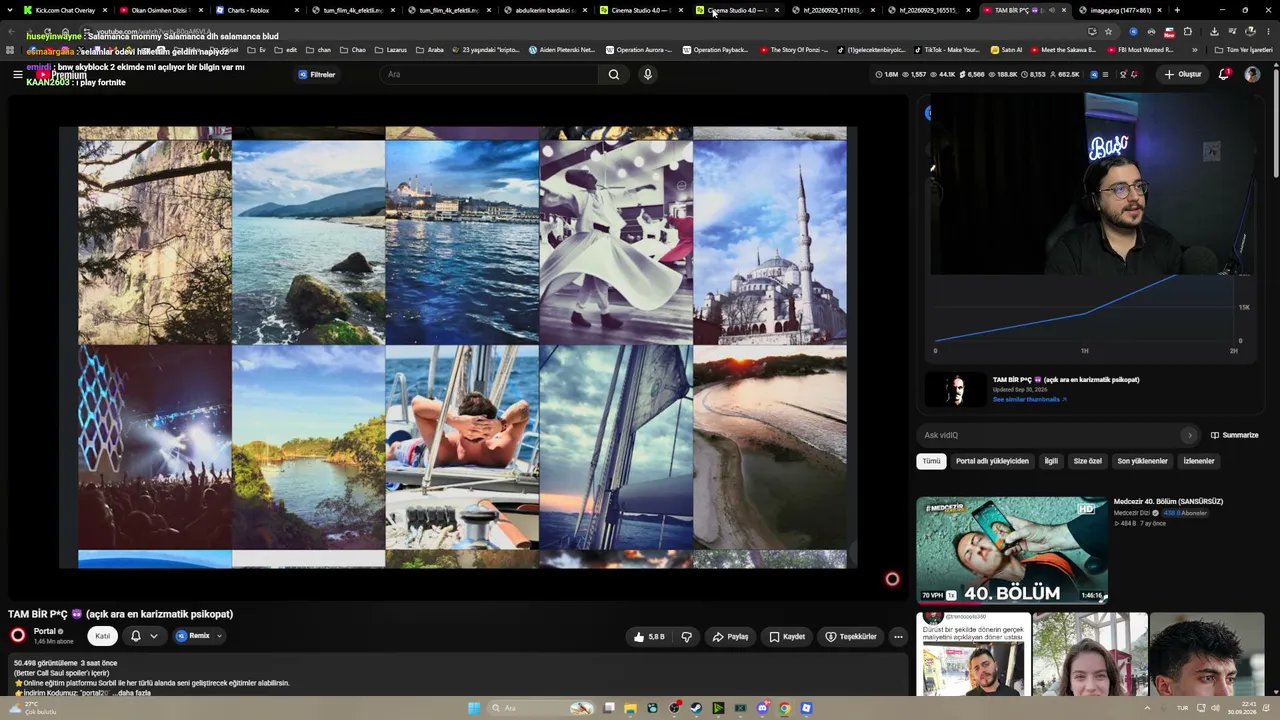Click the voice search microphone icon
1280x720 pixels.
coord(647,74)
